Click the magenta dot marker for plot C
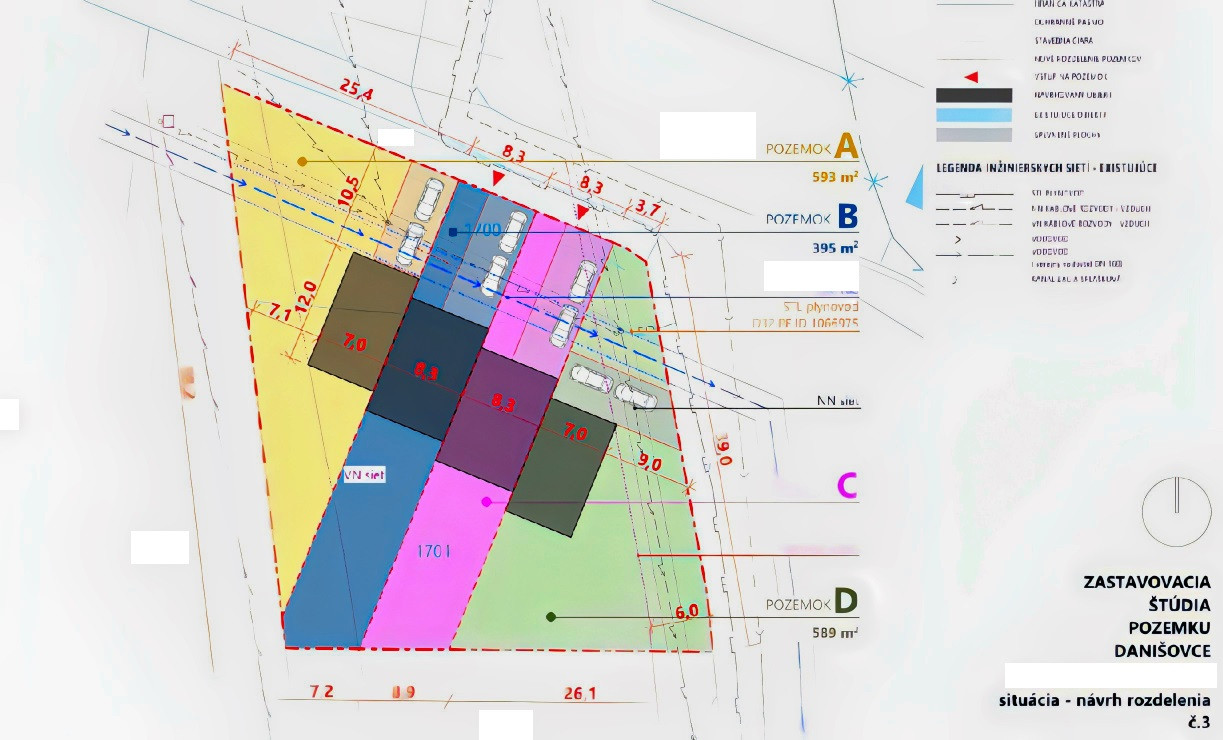Screen dimensions: 1223x740 coord(486,501)
